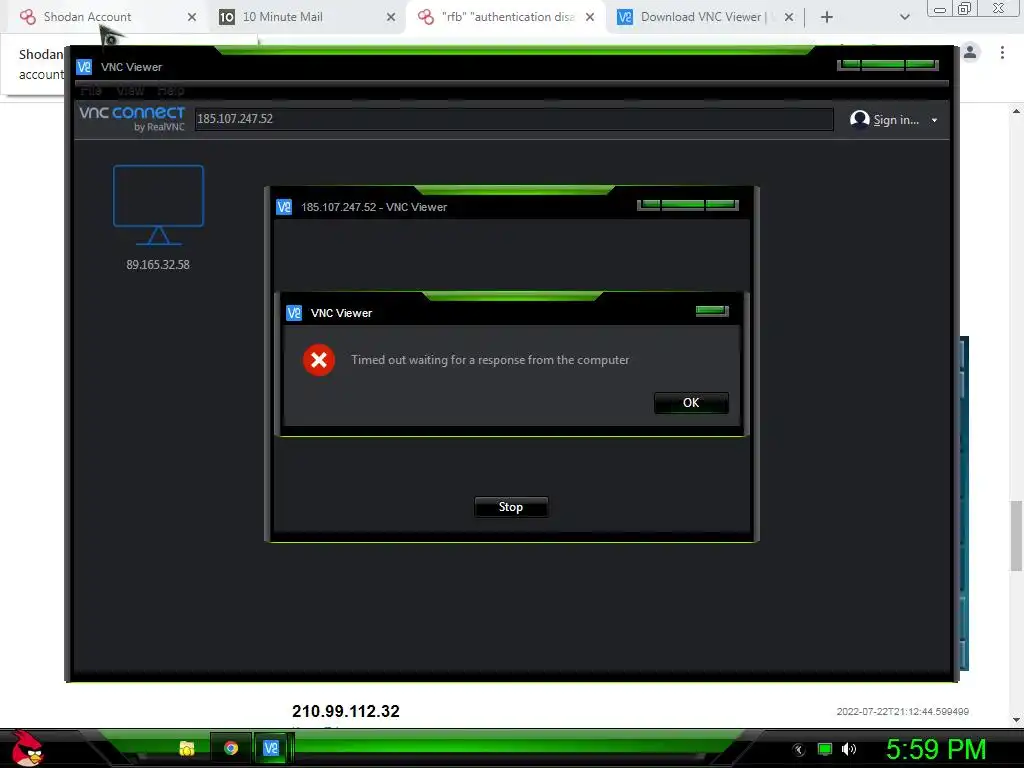1024x768 pixels.
Task: Click VNC icon in error dialog title bar
Action: tap(294, 313)
